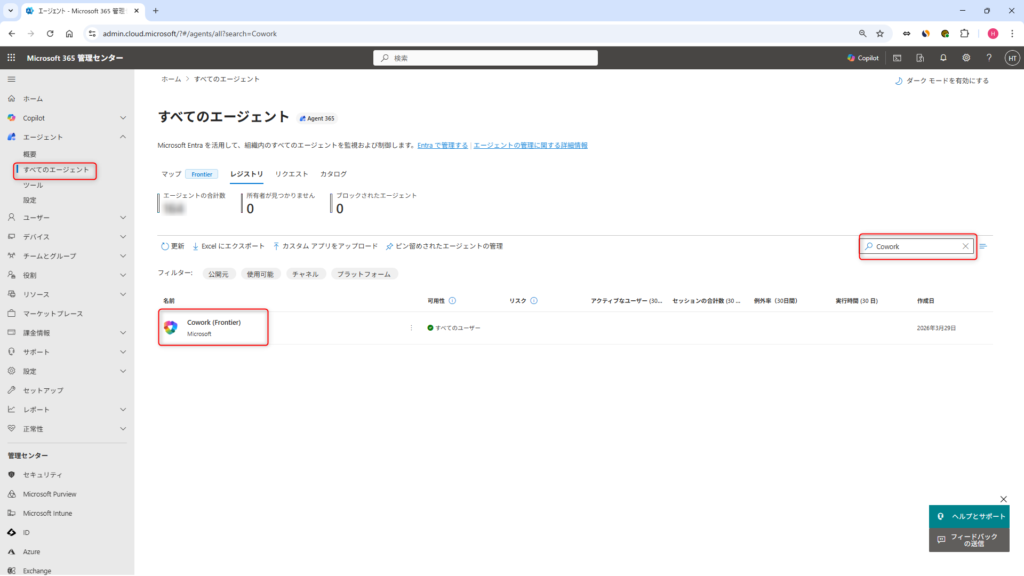1024x576 pixels.
Task: Collapse the エージェント sidebar section
Action: (122, 137)
